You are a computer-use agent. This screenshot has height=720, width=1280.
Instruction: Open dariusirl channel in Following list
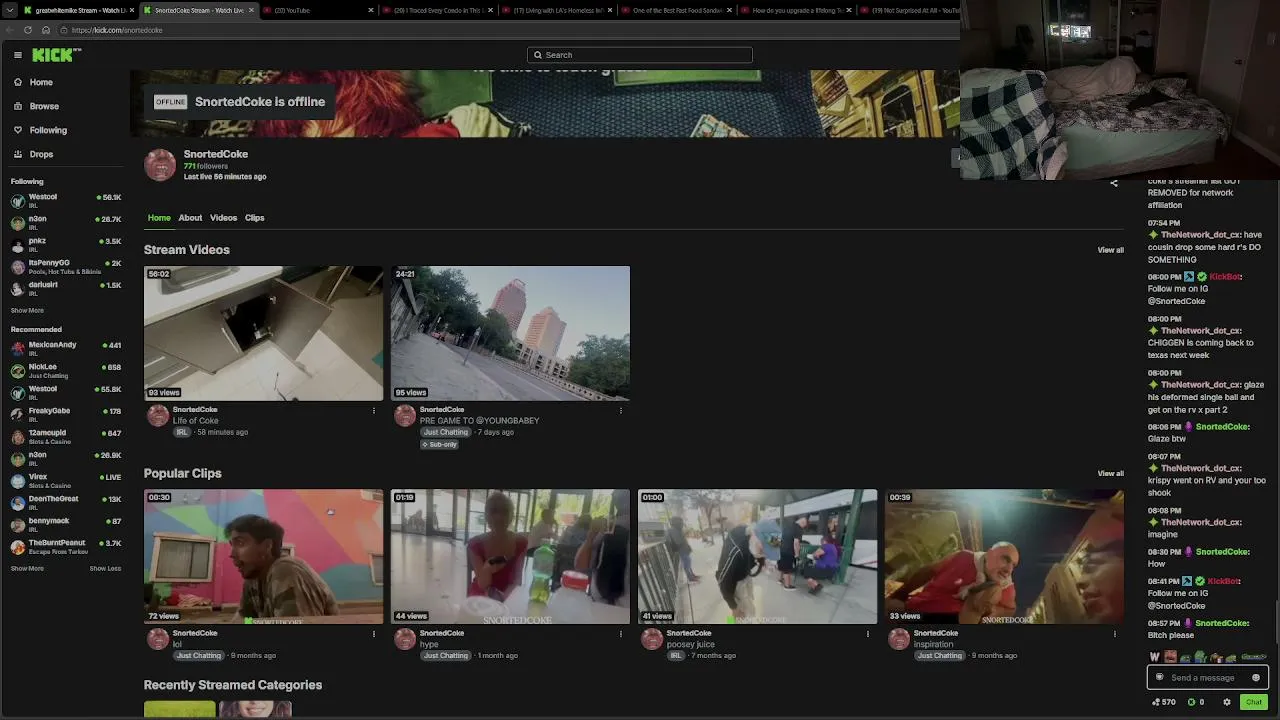pyautogui.click(x=65, y=289)
